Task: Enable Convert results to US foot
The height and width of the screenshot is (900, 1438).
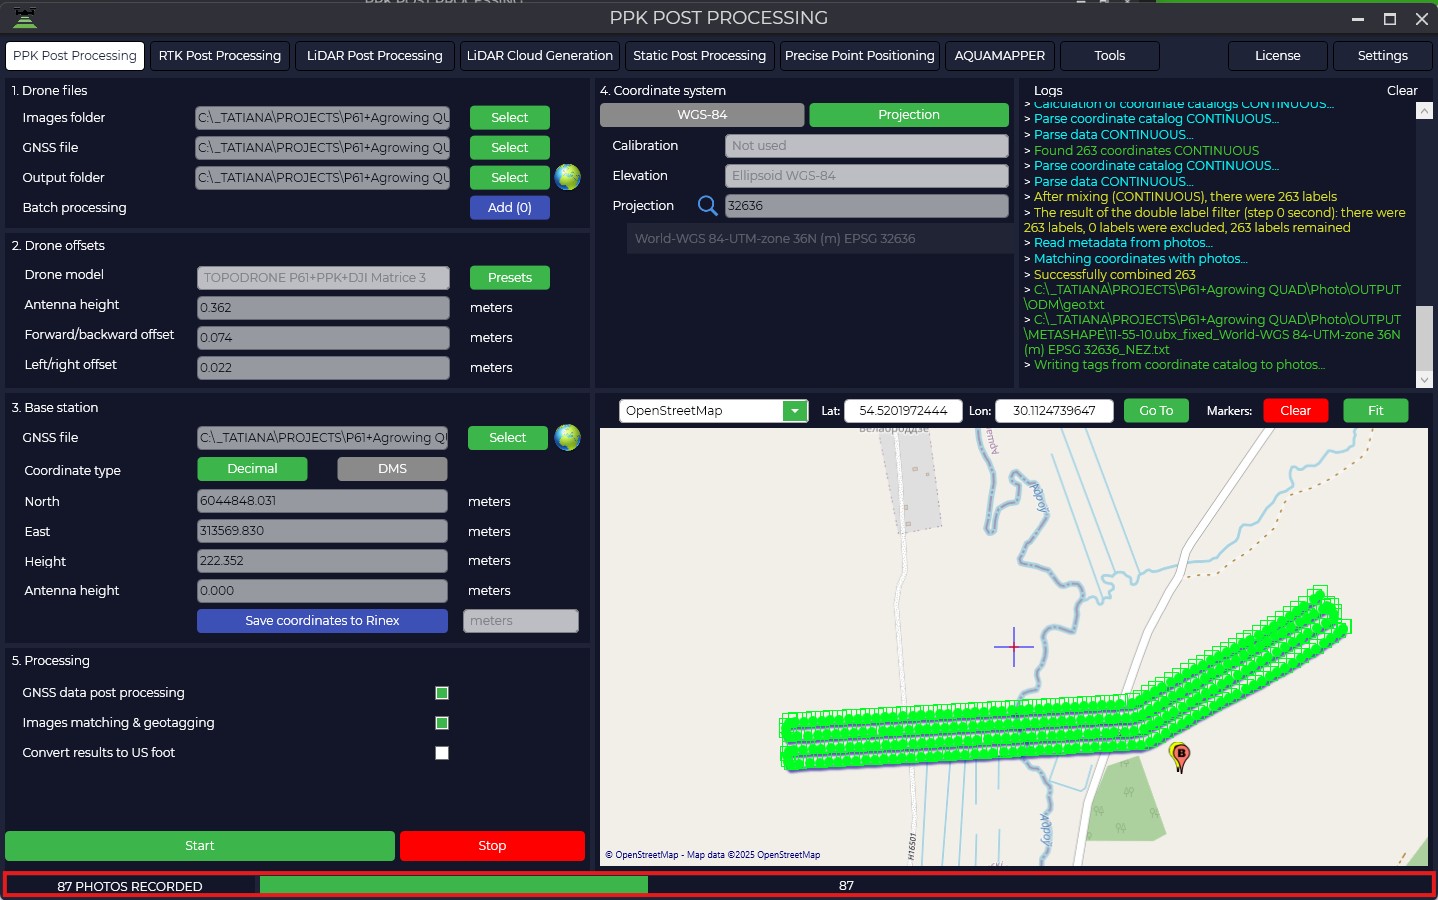Action: click(x=442, y=753)
